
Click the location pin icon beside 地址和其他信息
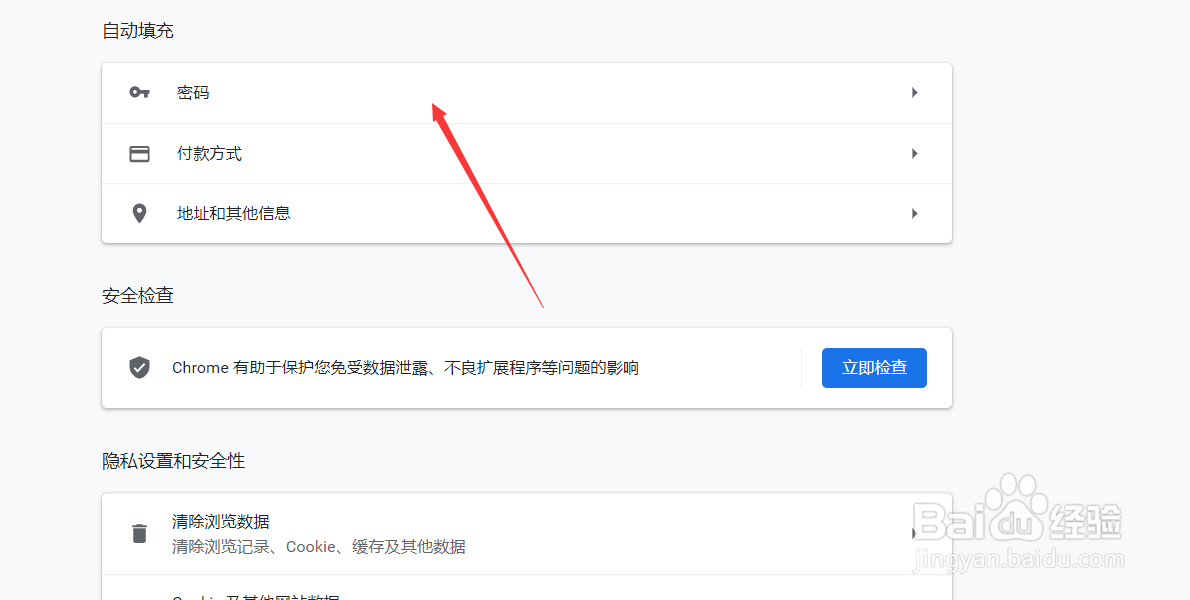[139, 213]
